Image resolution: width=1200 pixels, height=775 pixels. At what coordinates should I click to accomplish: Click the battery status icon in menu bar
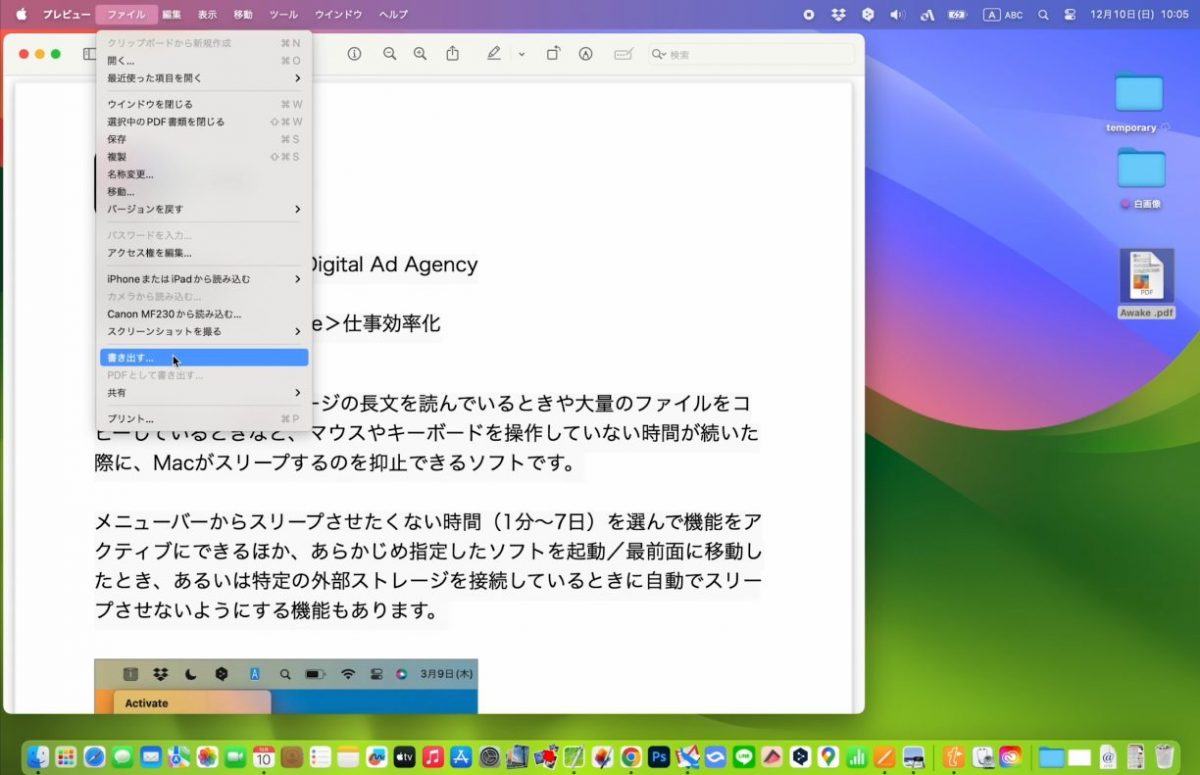pos(958,15)
